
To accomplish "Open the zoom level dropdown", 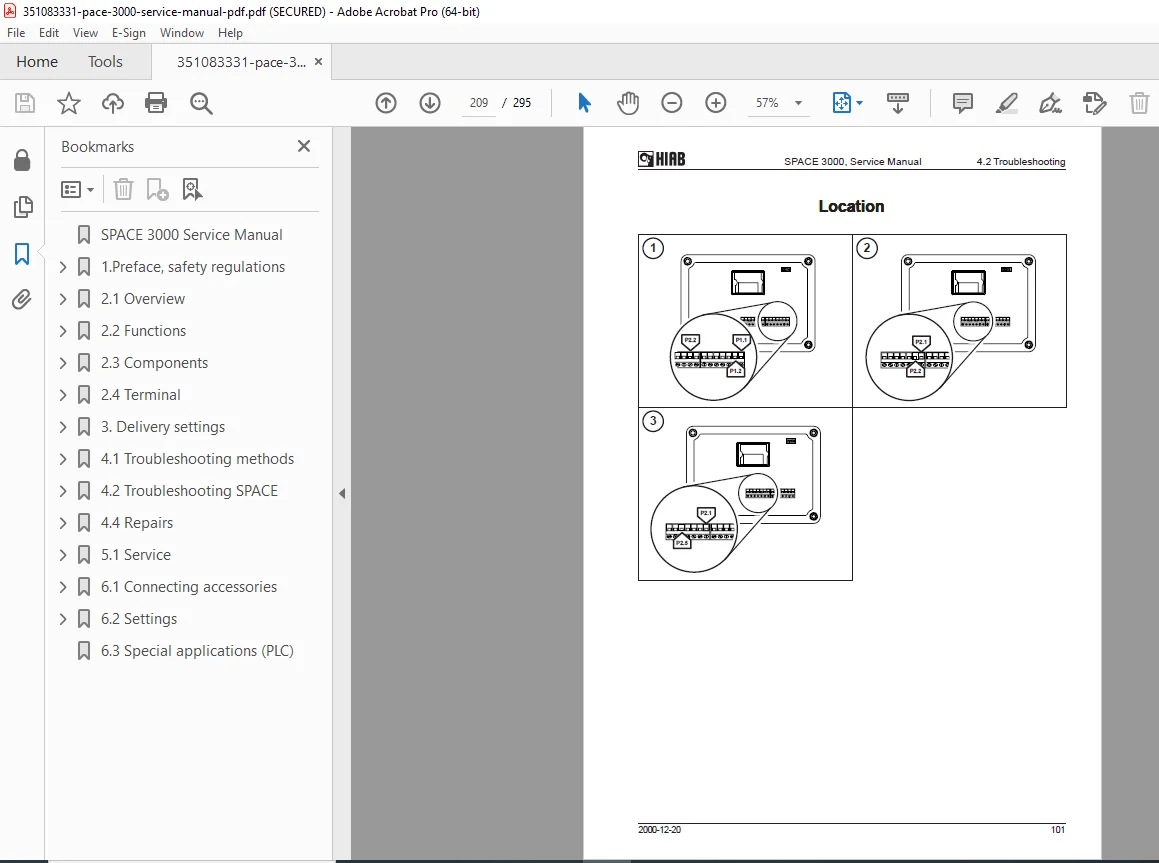I will (798, 103).
